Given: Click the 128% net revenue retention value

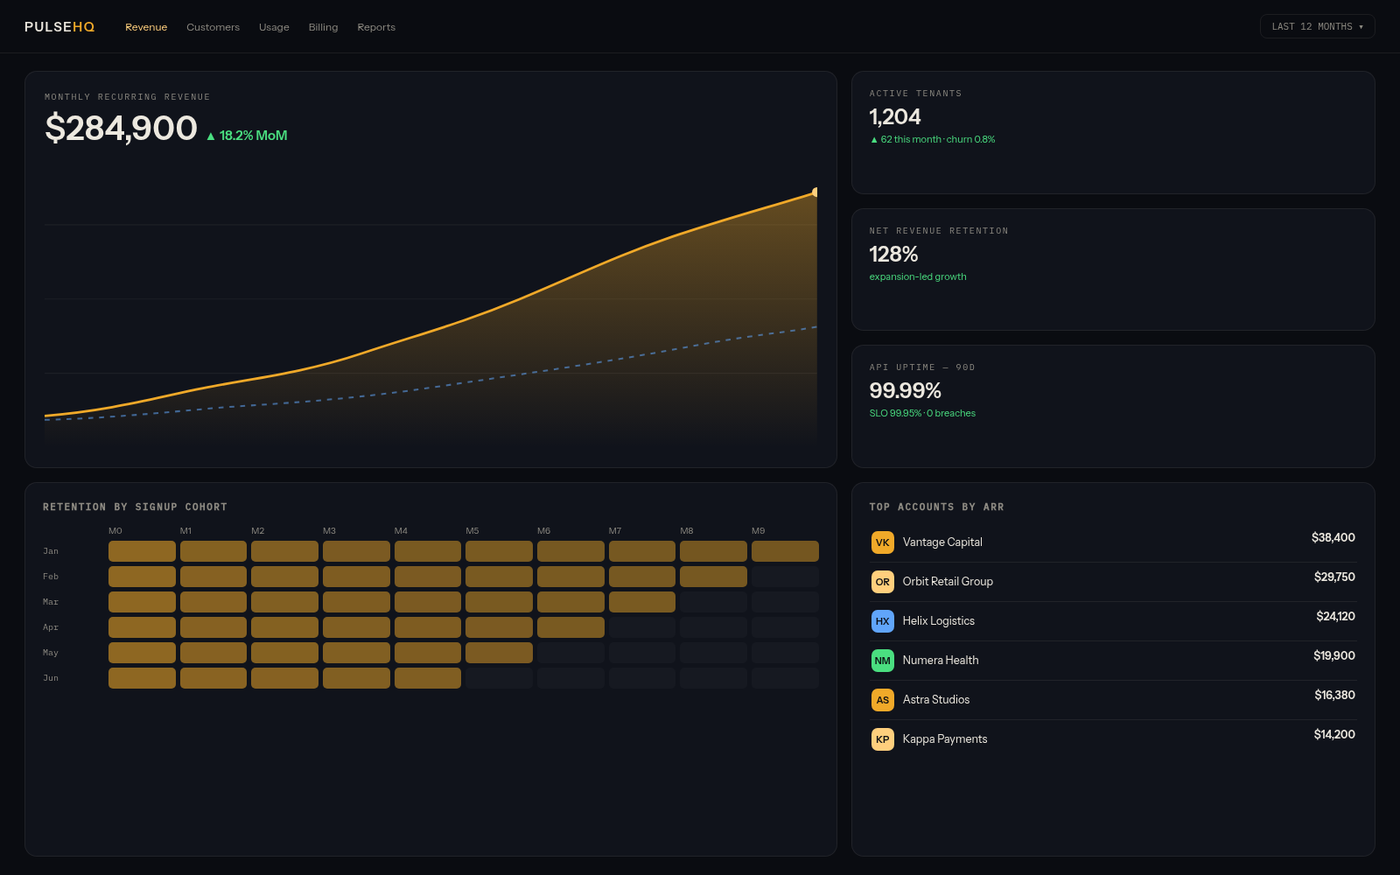Looking at the screenshot, I should click(893, 254).
